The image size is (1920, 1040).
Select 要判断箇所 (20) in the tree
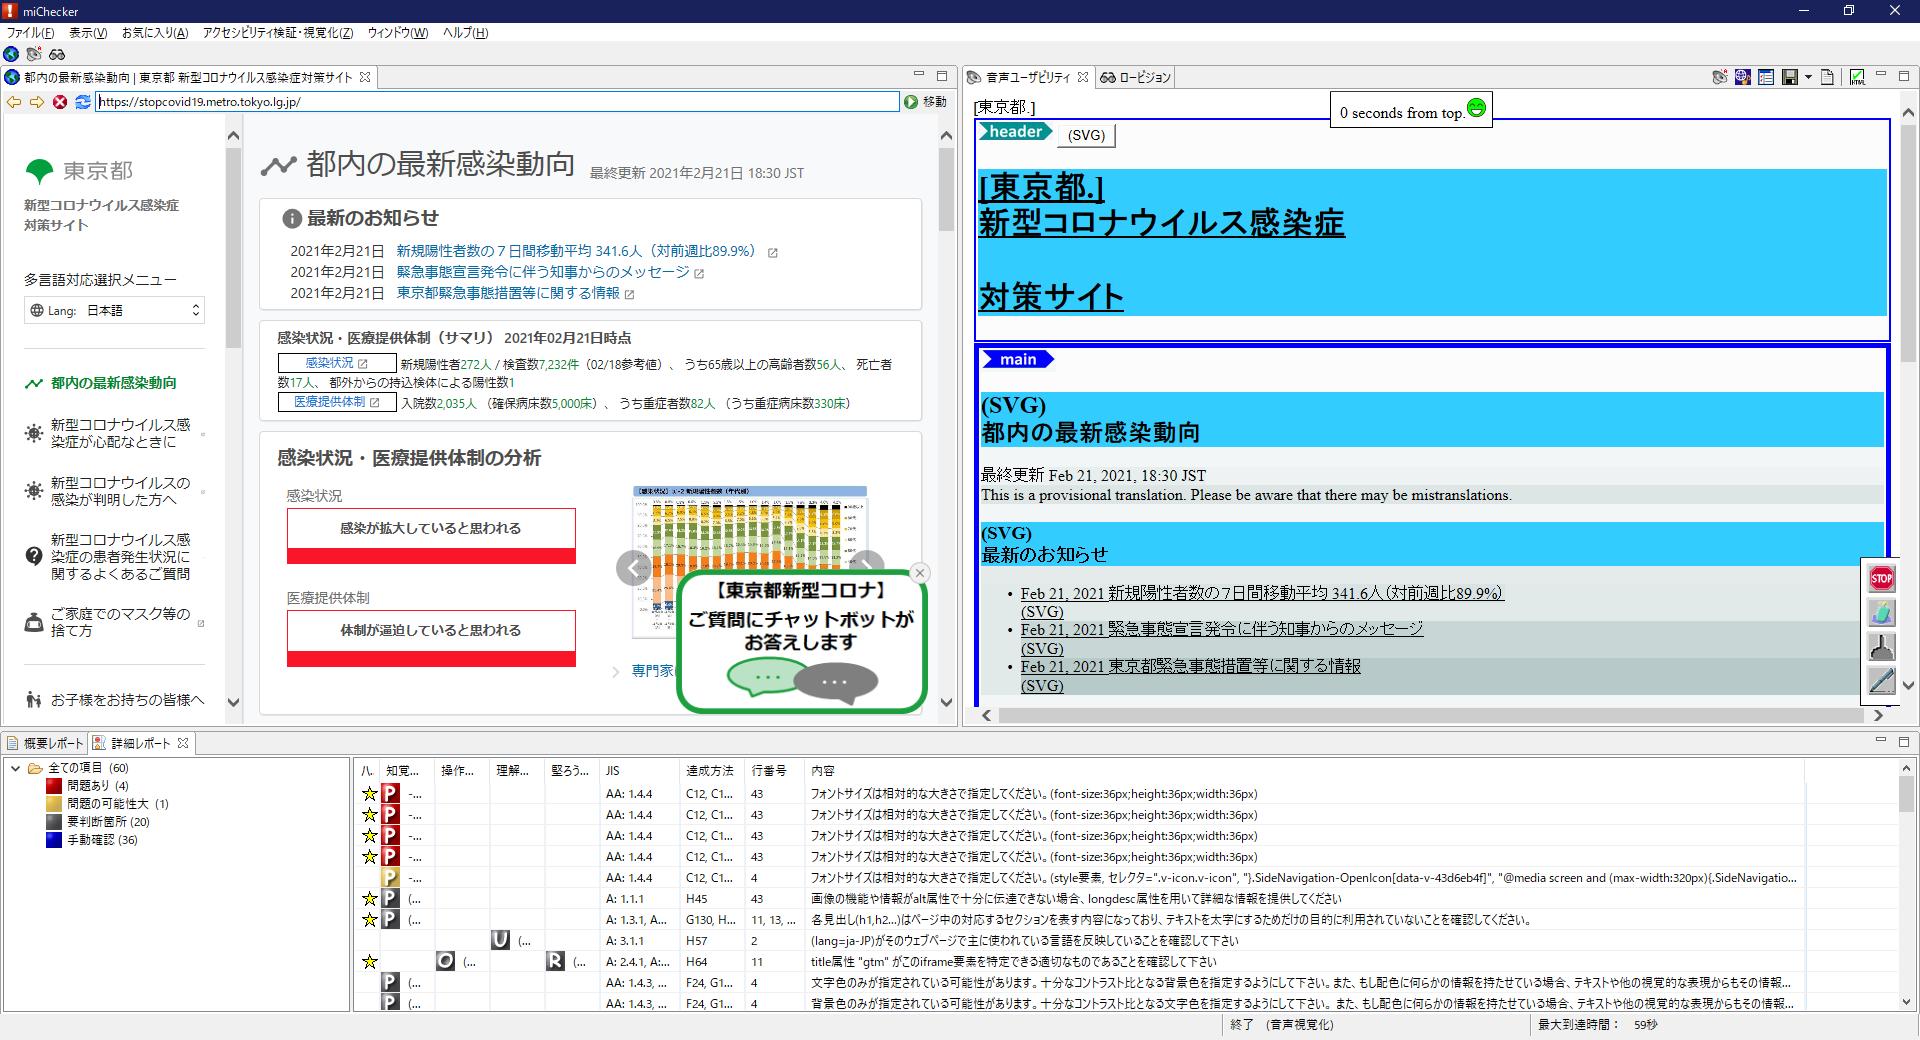[98, 822]
